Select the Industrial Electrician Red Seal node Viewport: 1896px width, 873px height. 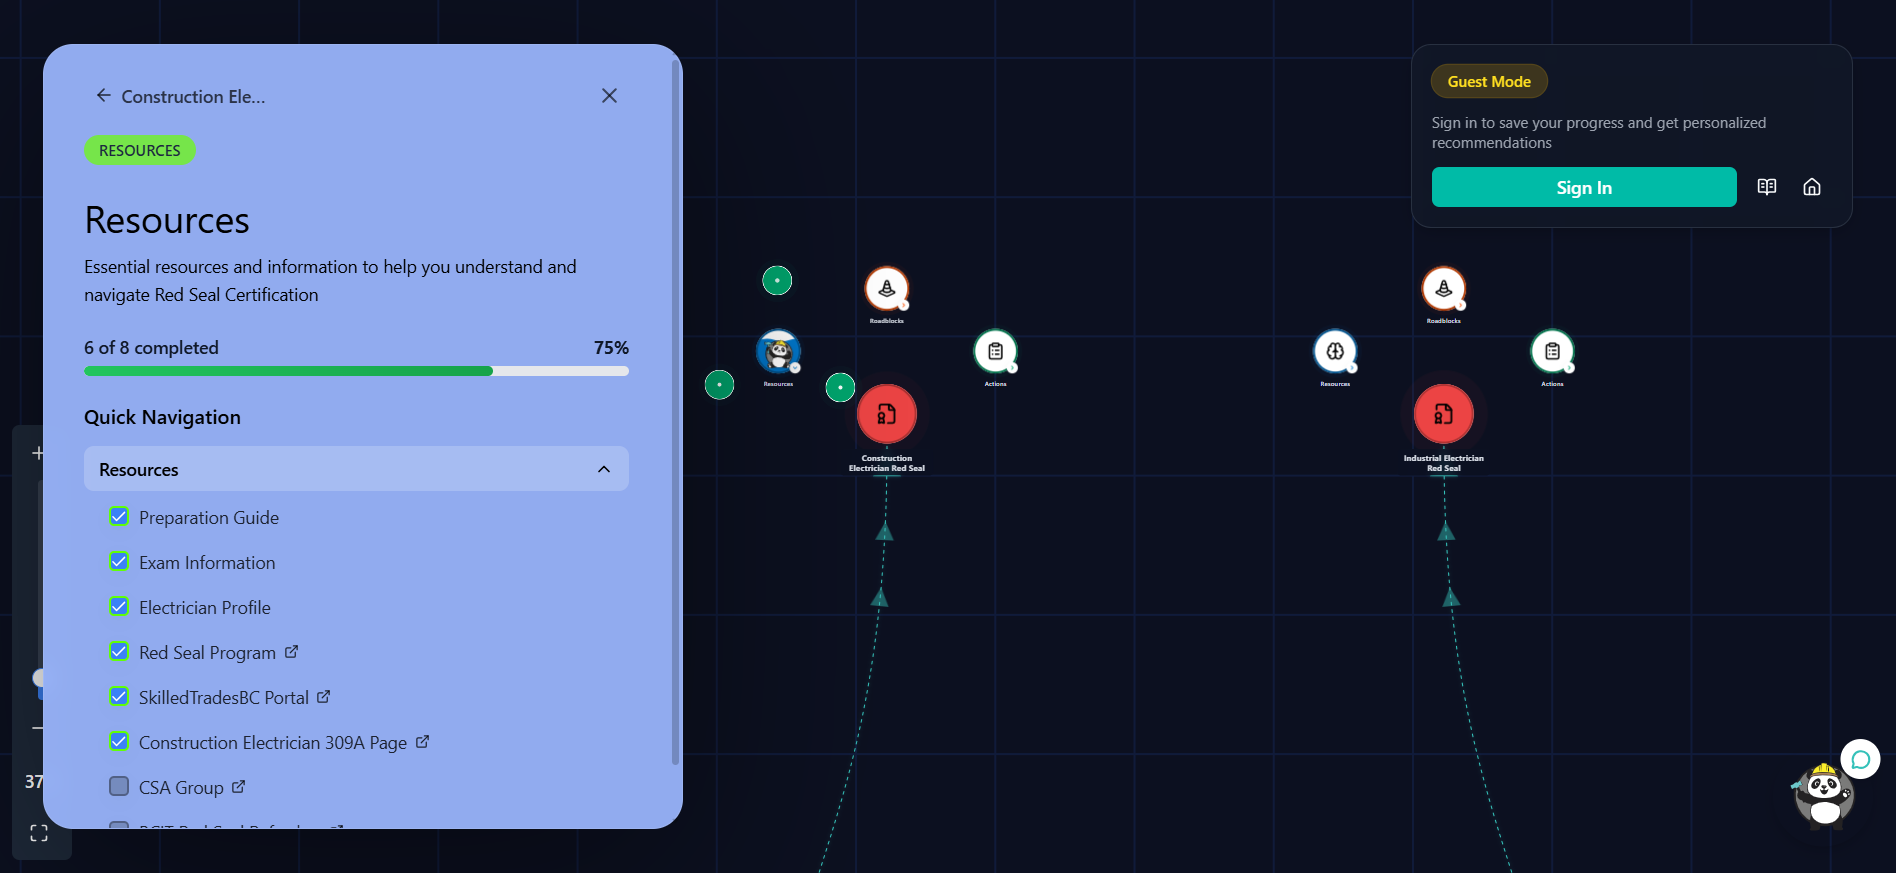tap(1443, 414)
